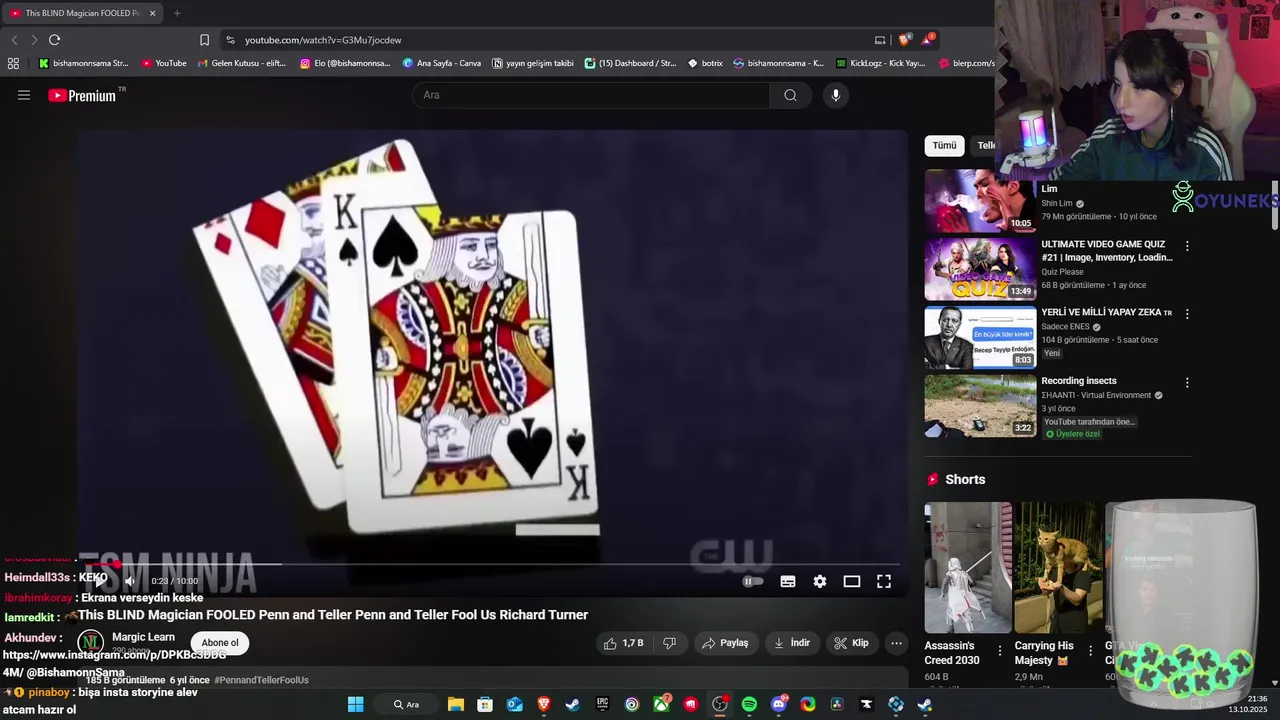The image size is (1280, 720).
Task: Open options menu for ULTIMATE VIDEO GAME QUIZ
Action: (1187, 246)
